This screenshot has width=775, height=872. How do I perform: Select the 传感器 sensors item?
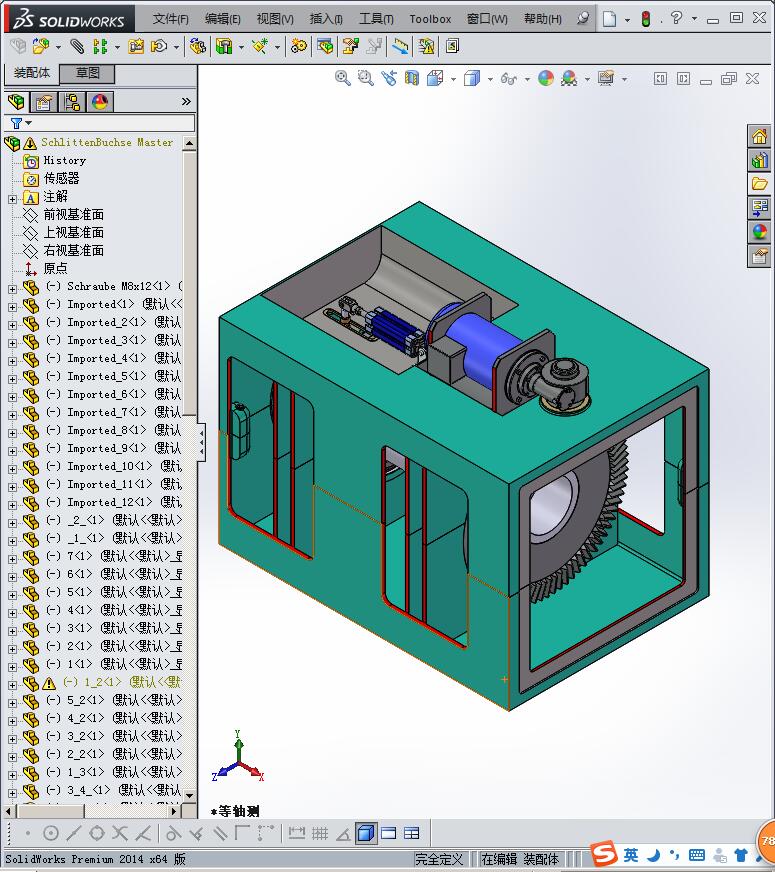tap(61, 179)
